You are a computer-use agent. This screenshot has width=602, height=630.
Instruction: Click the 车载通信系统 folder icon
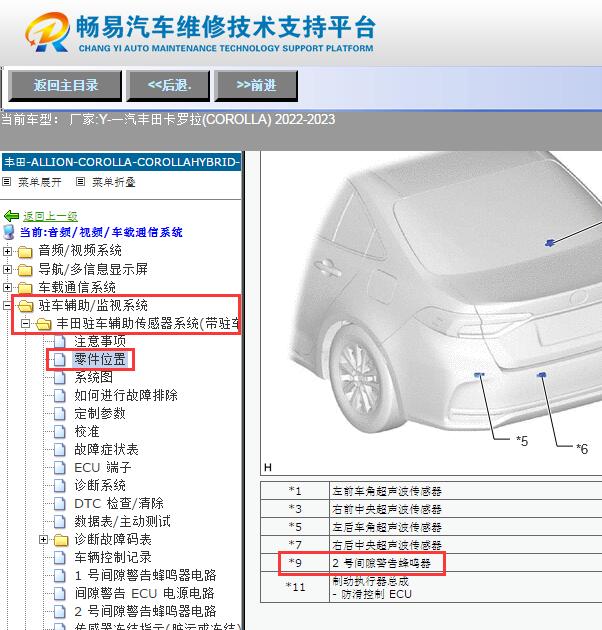(x=25, y=288)
